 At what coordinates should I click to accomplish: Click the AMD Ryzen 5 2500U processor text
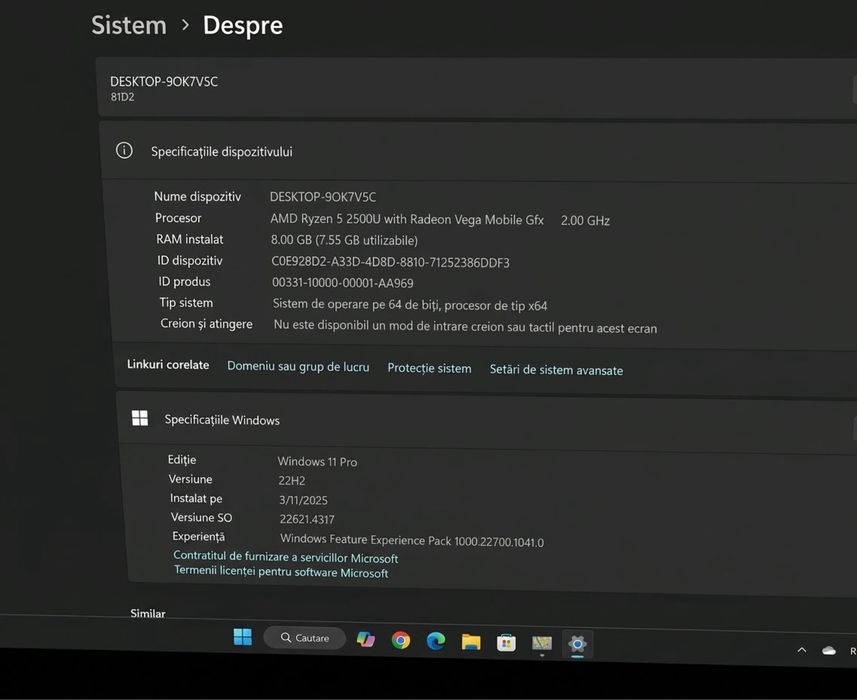[x=407, y=219]
